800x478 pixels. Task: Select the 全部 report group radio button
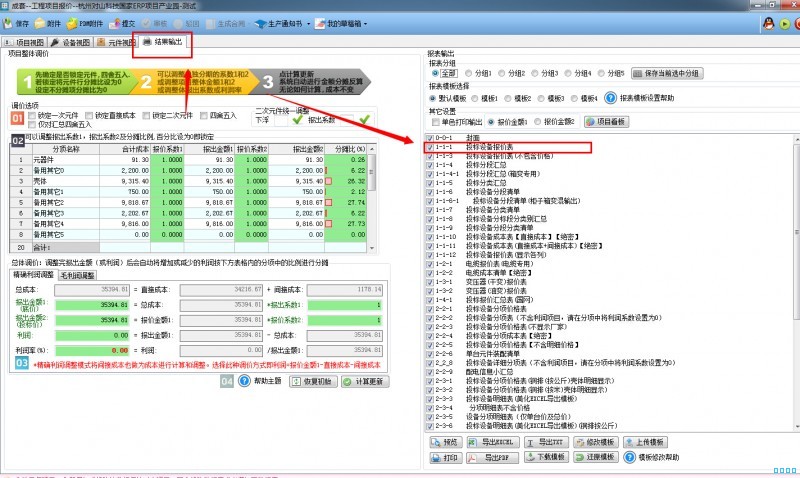coord(435,73)
